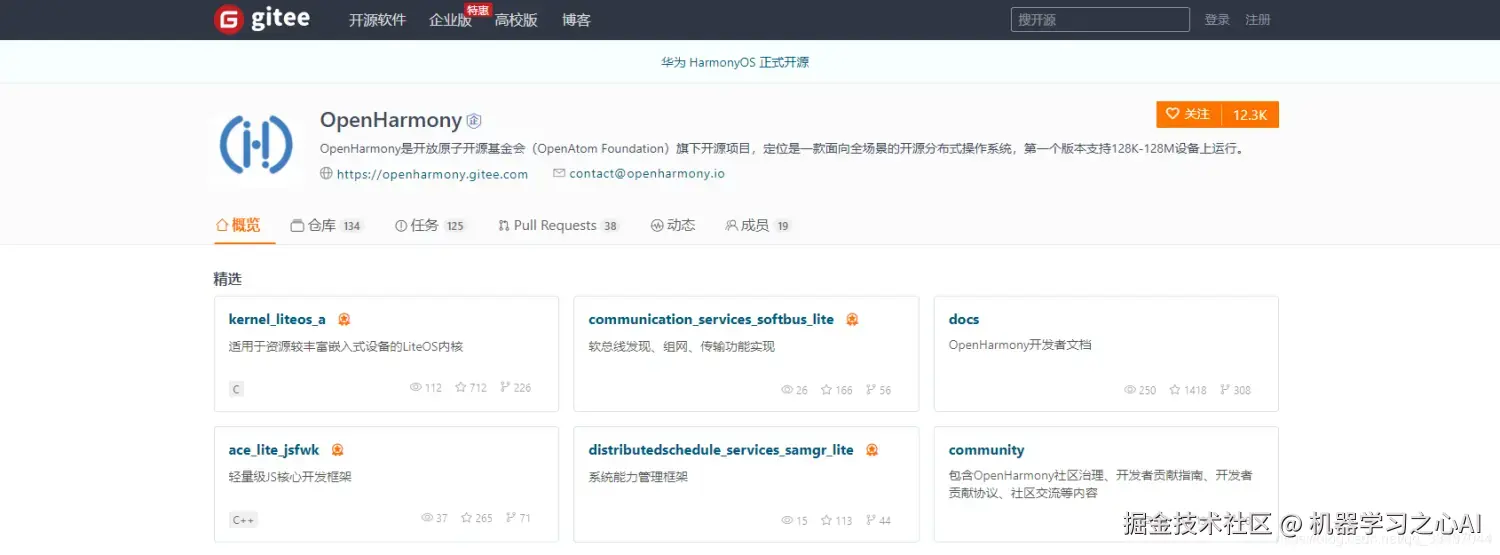Click the badge next to distributedschedule_services_samgr_lite

tap(872, 450)
